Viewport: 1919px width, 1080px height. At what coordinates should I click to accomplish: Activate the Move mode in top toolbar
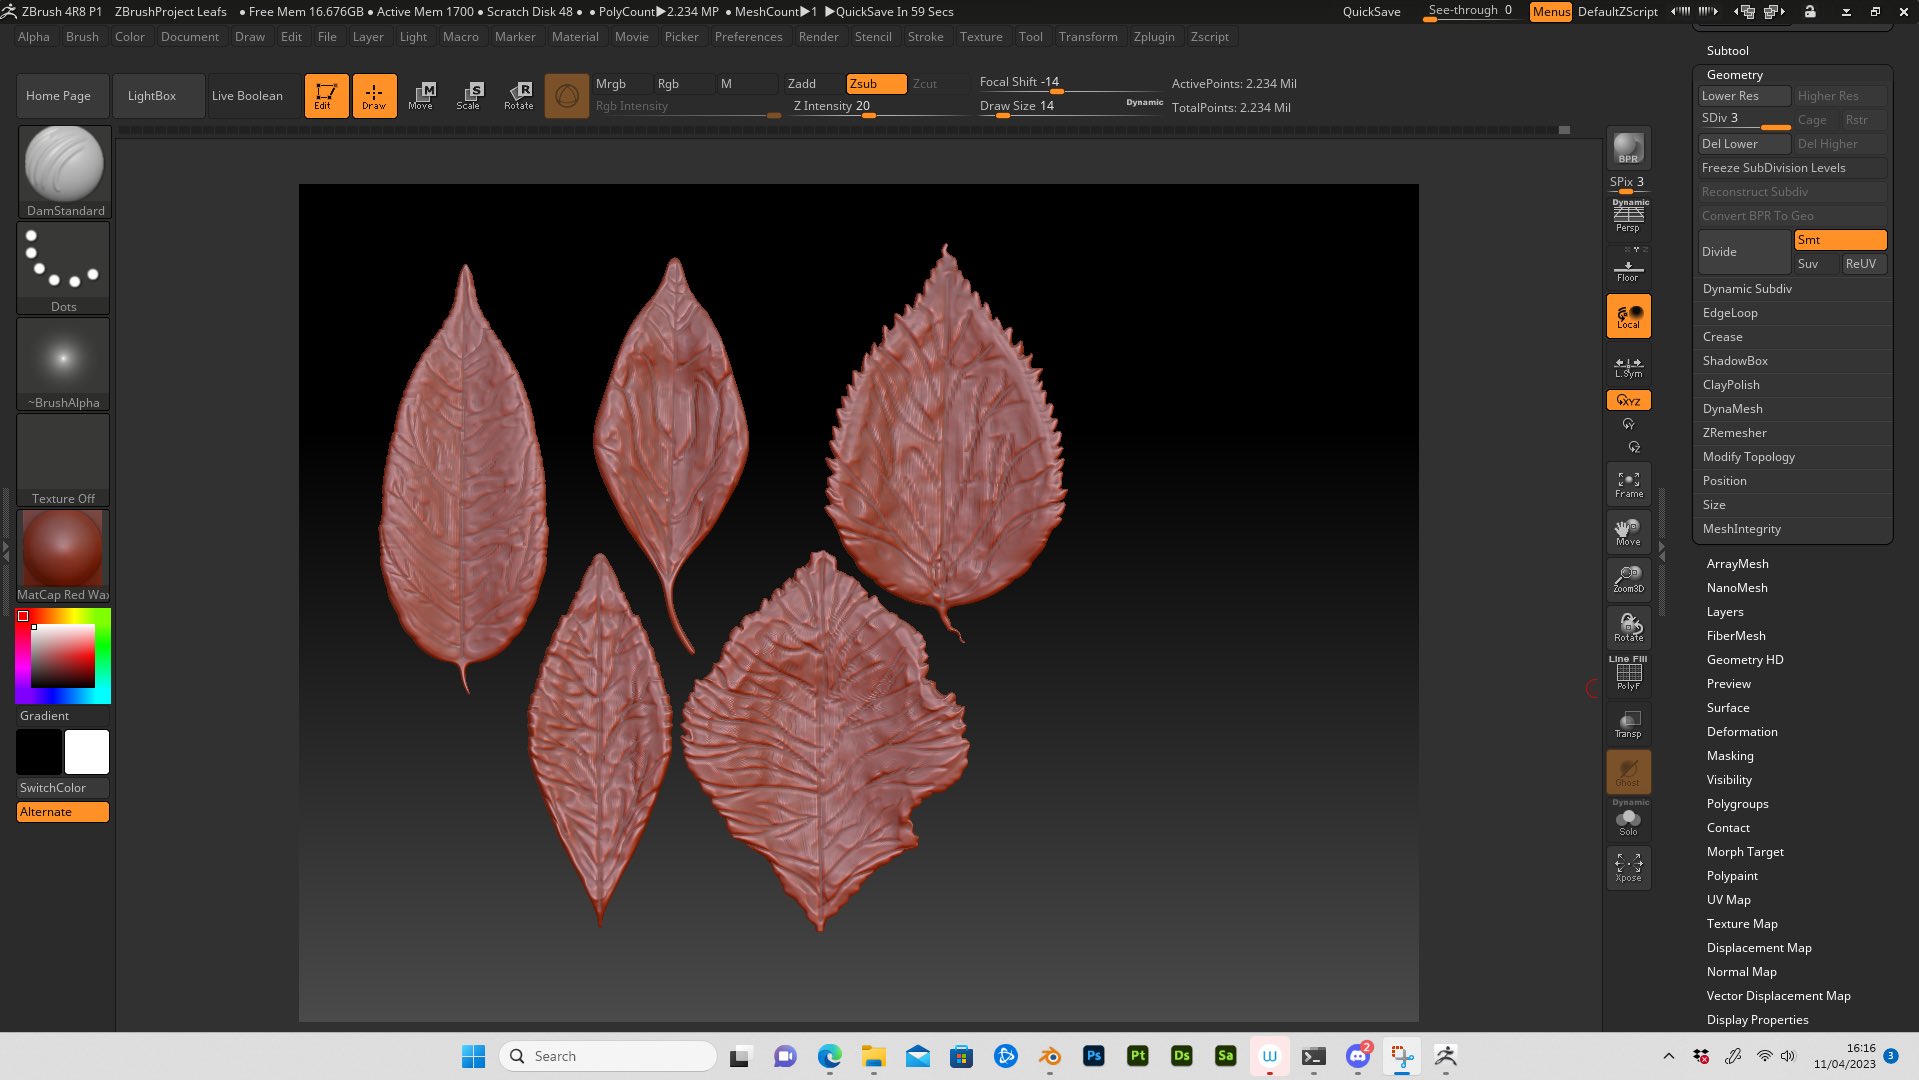(422, 95)
